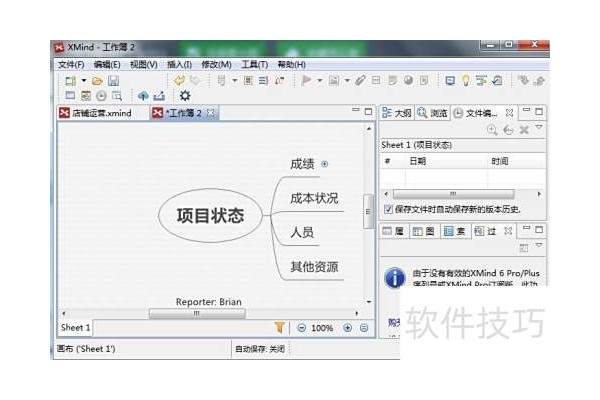Click the paperclip attachment icon
600x400 pixels.
360,80
